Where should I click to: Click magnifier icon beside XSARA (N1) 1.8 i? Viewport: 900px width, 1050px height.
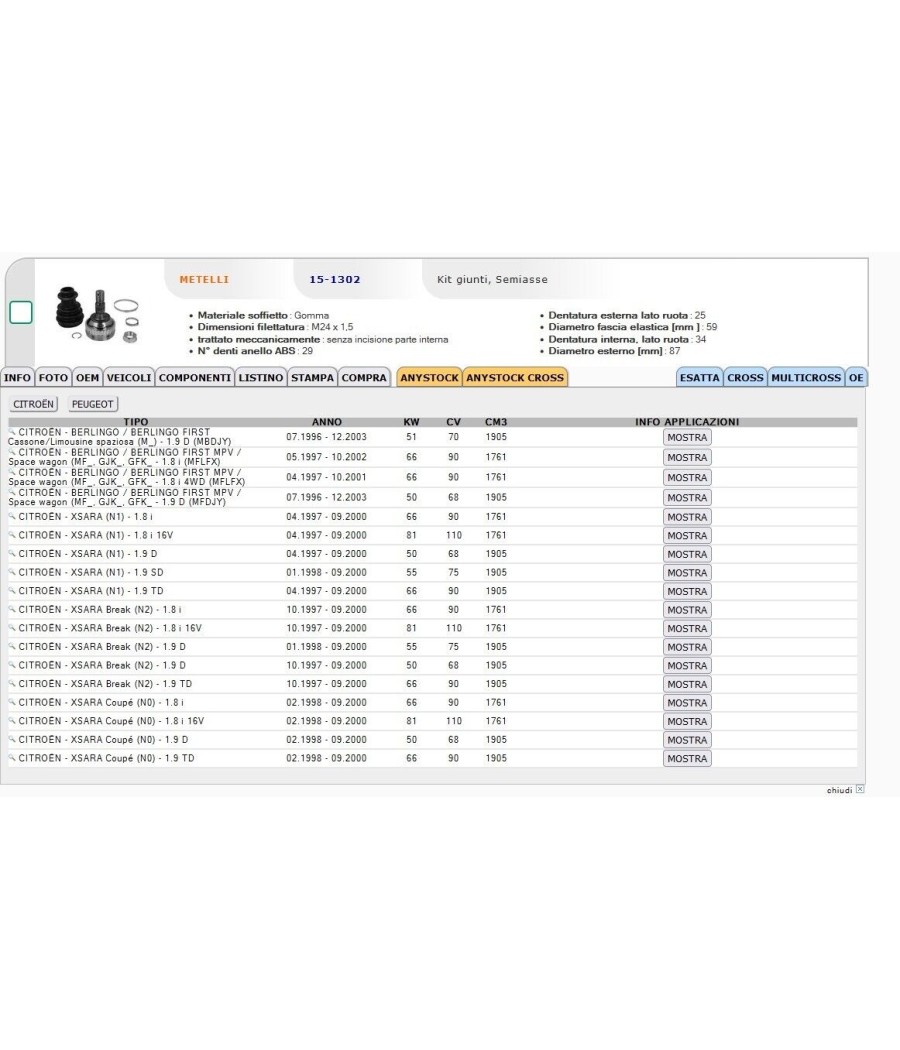coord(12,516)
